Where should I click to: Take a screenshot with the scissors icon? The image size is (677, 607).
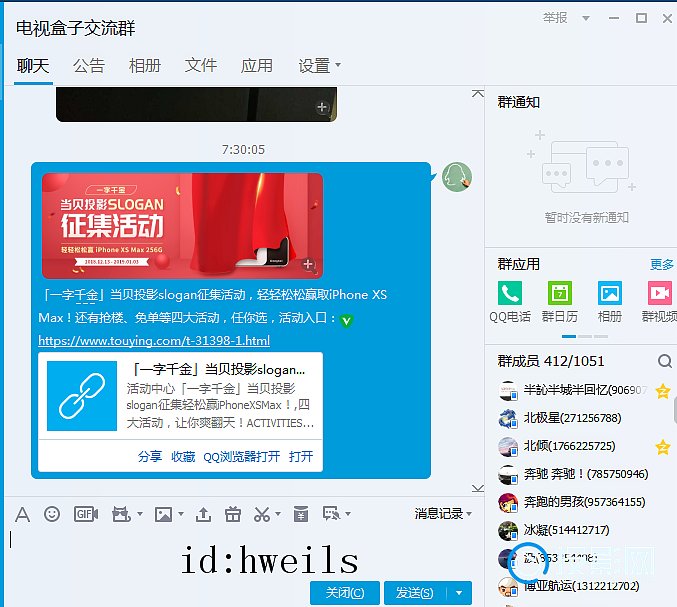click(x=262, y=514)
